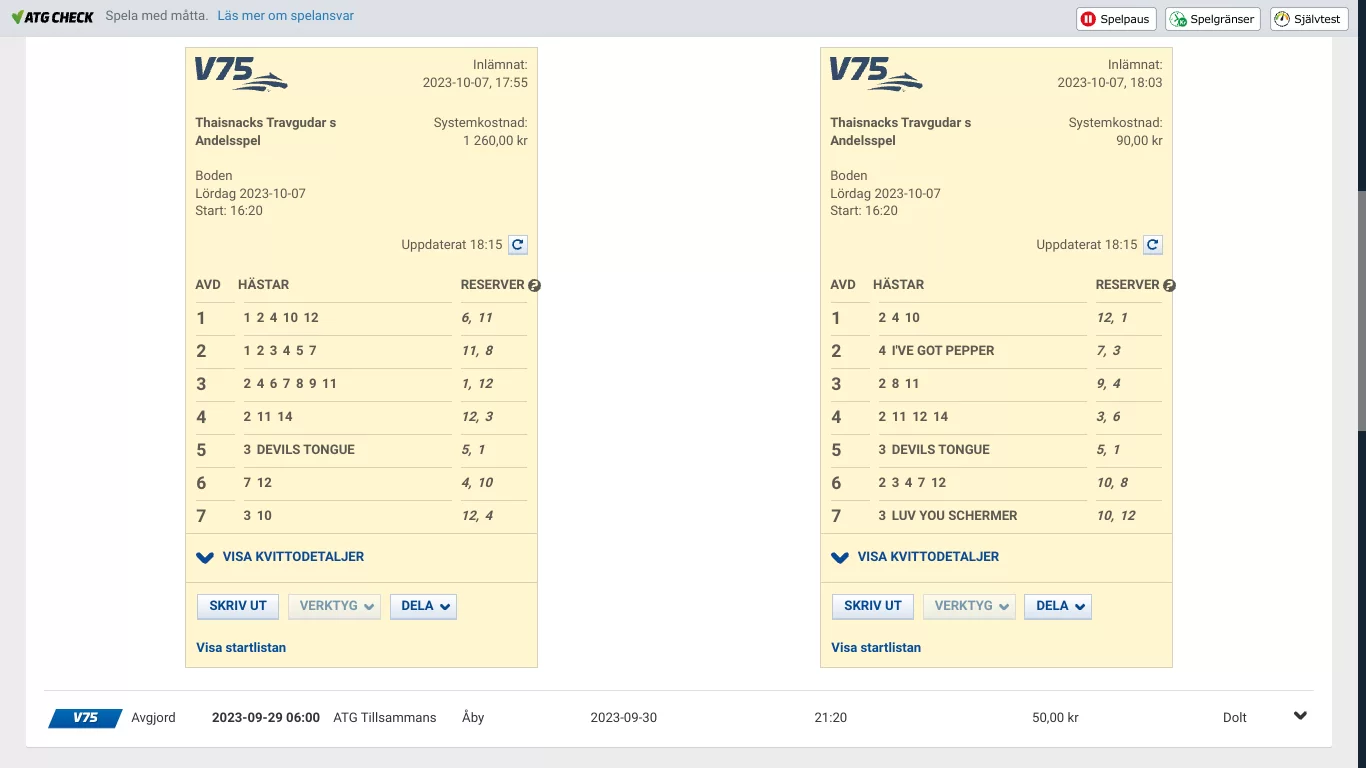Click horses '1 2 3 4 5 7' in AVD 2
The image size is (1366, 768).
point(280,351)
